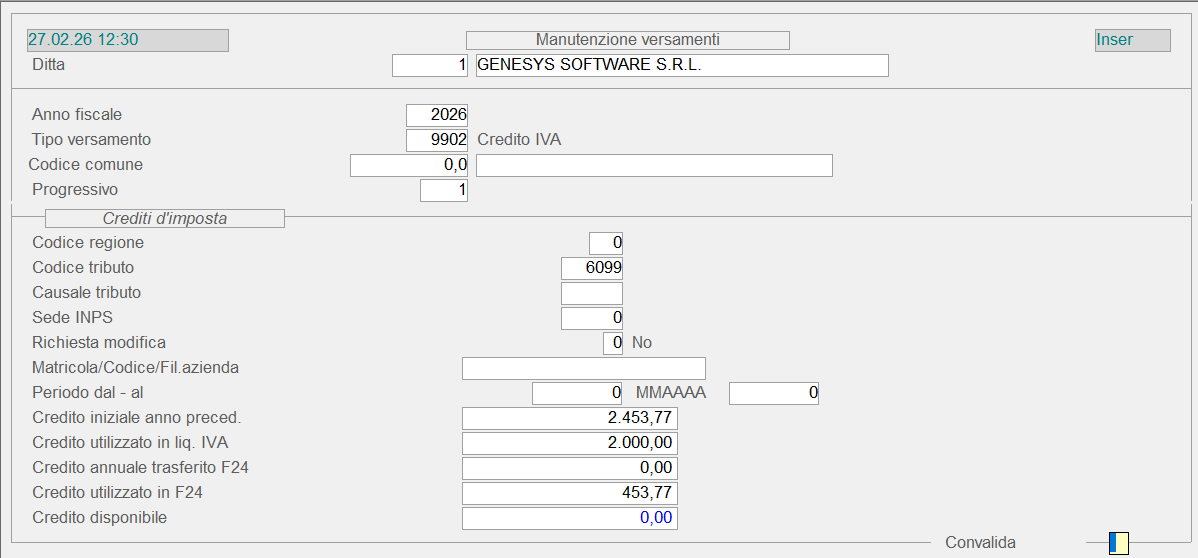Focus the Codice tributo field showing 6099
1198x558 pixels.
(x=592, y=268)
